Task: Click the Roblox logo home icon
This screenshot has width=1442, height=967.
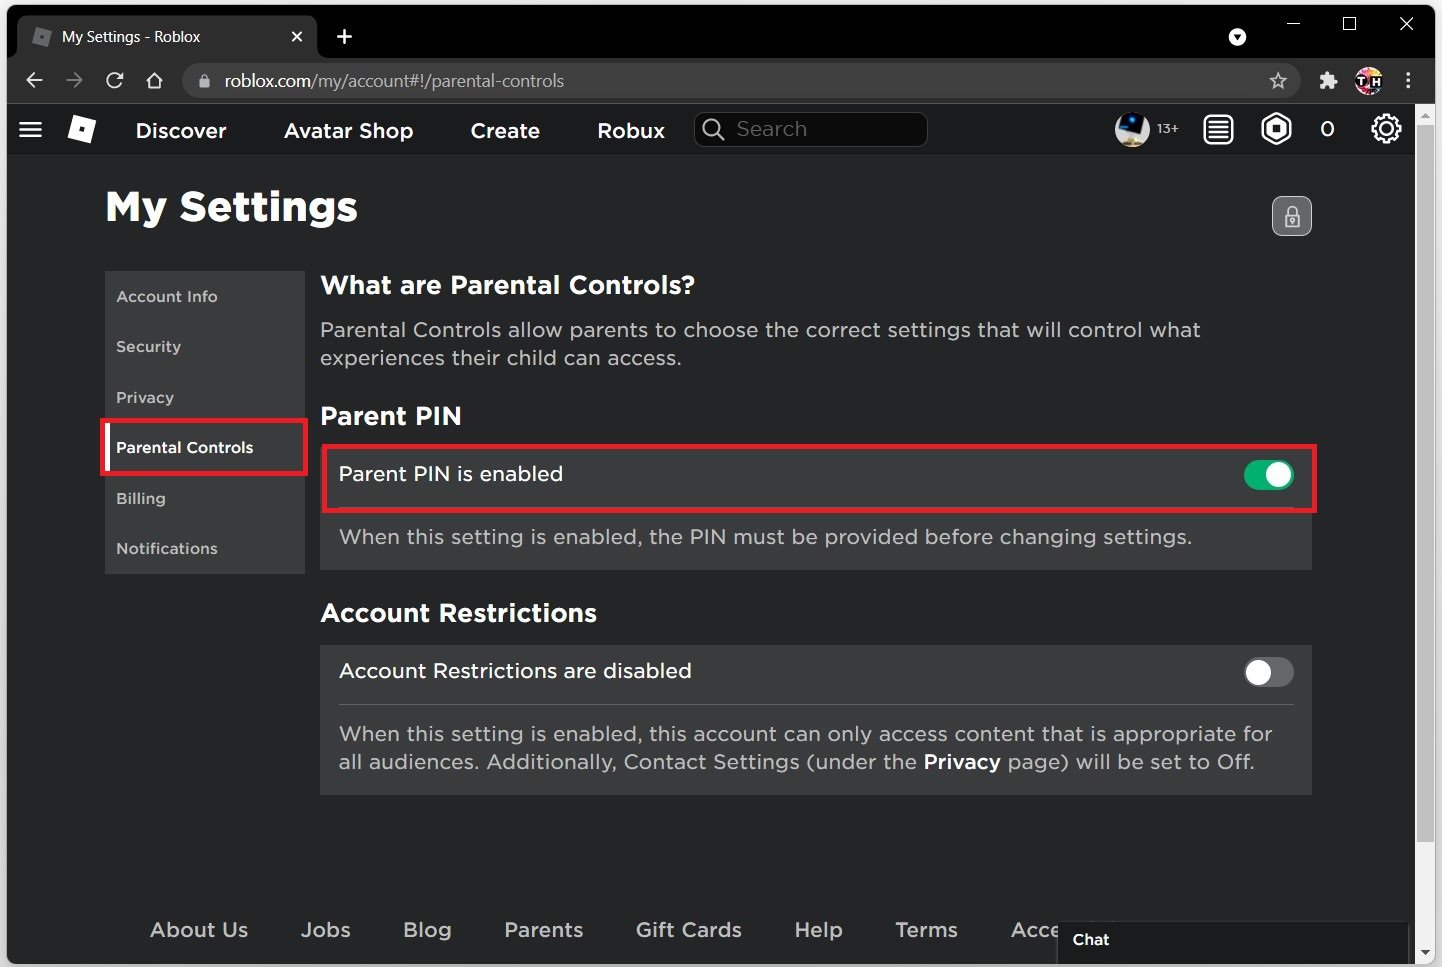Action: click(x=82, y=129)
